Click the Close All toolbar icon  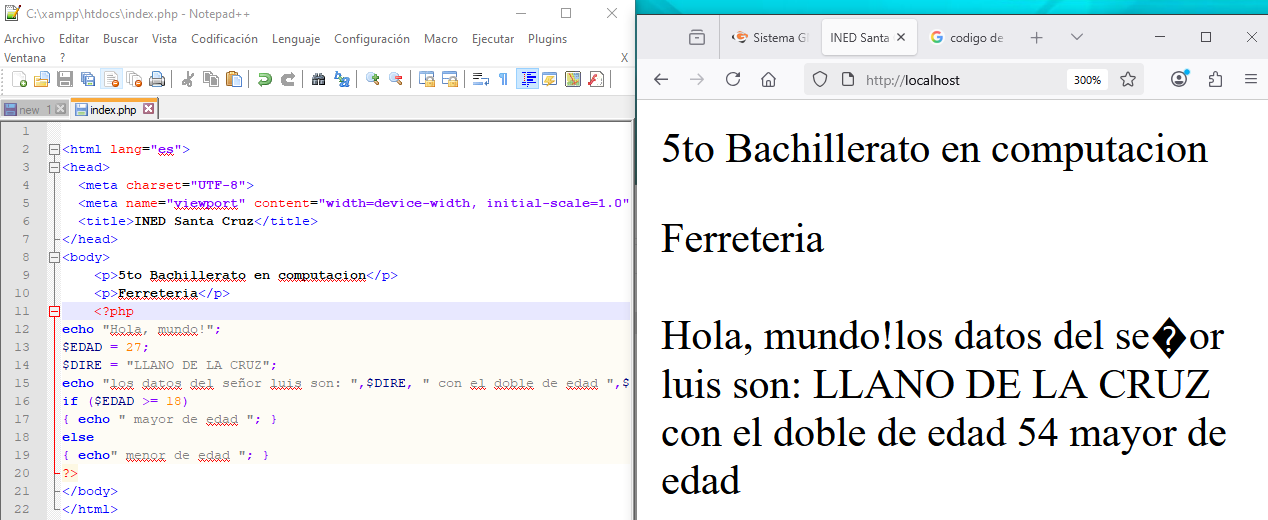tap(134, 79)
